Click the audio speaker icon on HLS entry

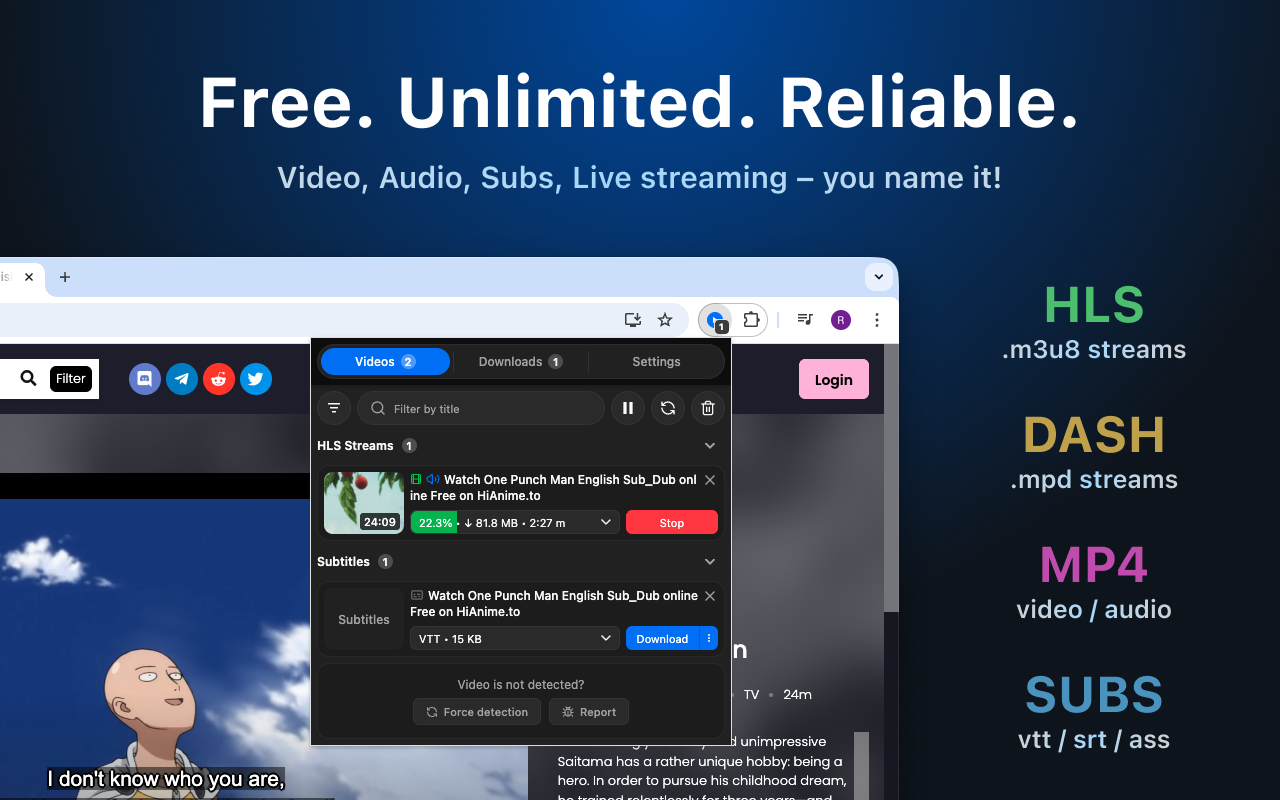[x=433, y=480]
